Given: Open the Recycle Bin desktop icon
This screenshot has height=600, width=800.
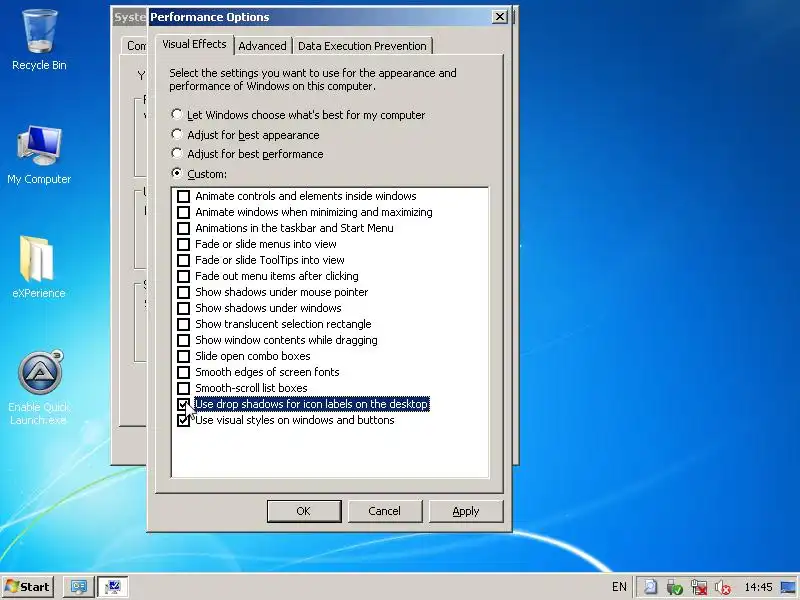Looking at the screenshot, I should 39,41.
